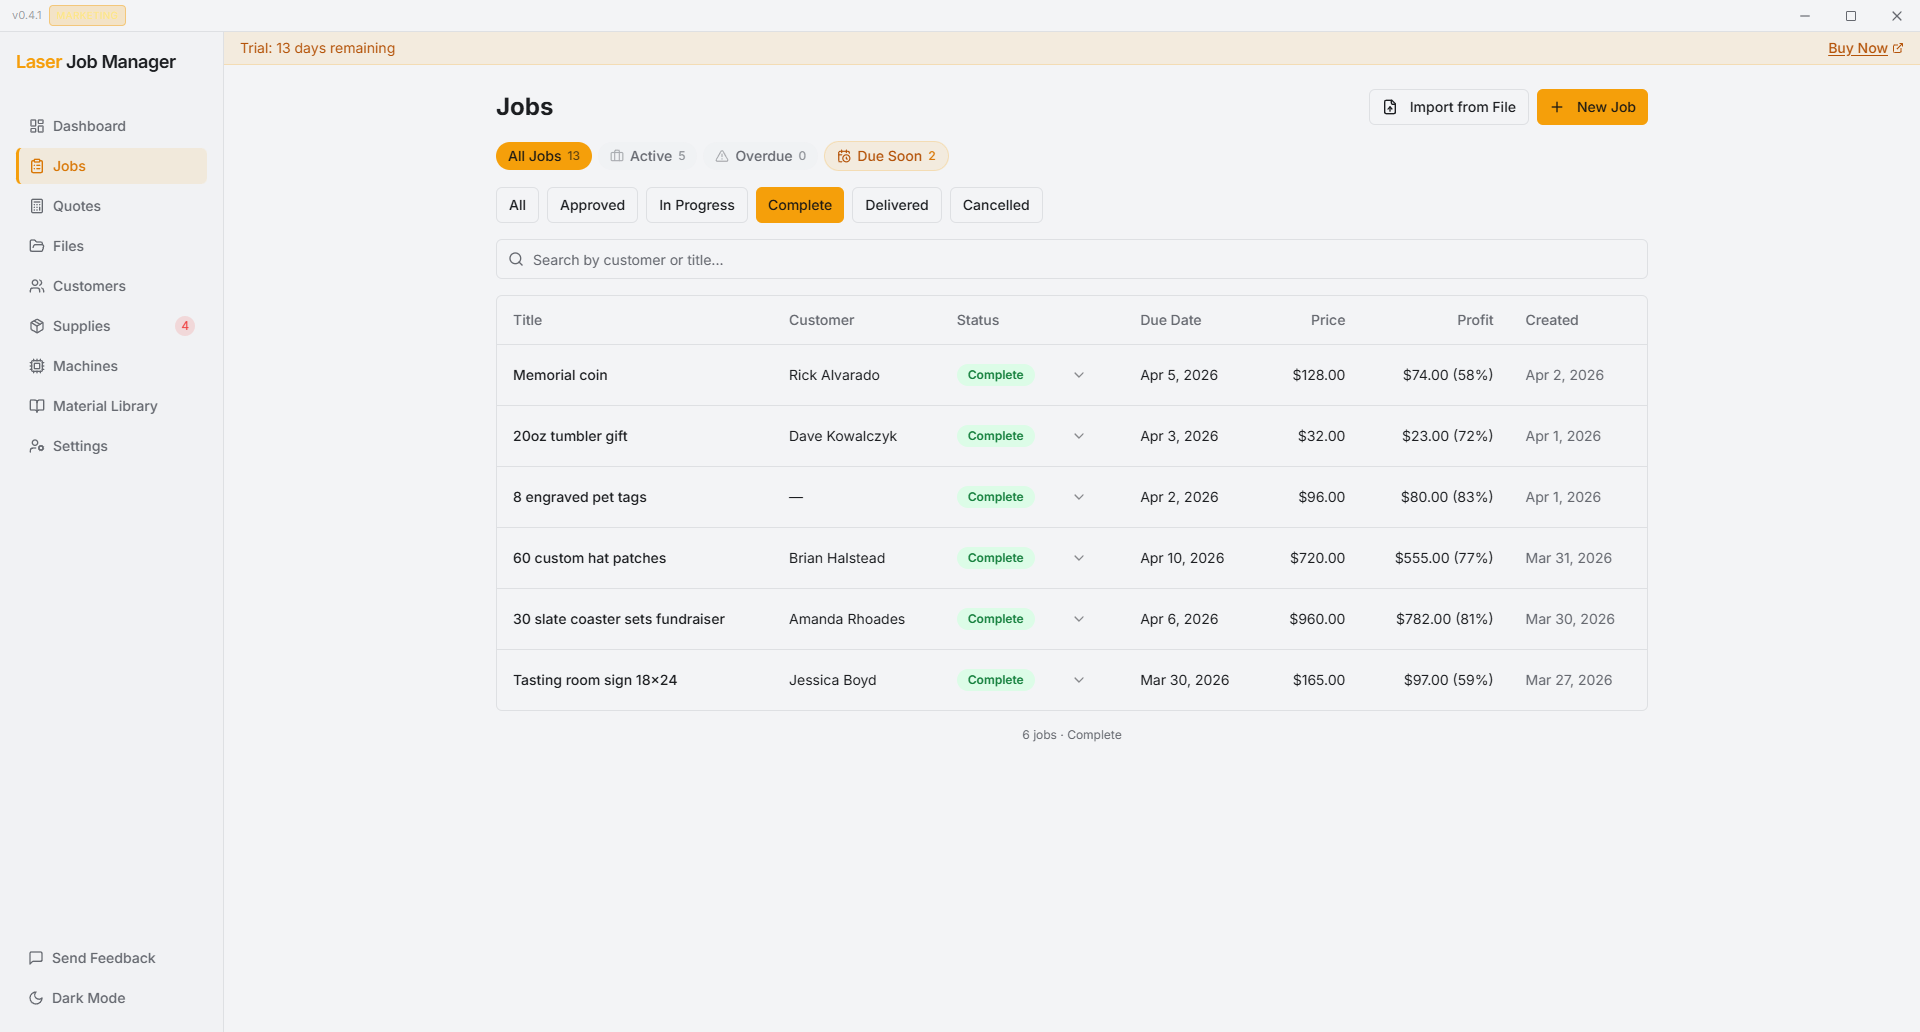Open the Material Library
1920x1032 pixels.
(105, 406)
